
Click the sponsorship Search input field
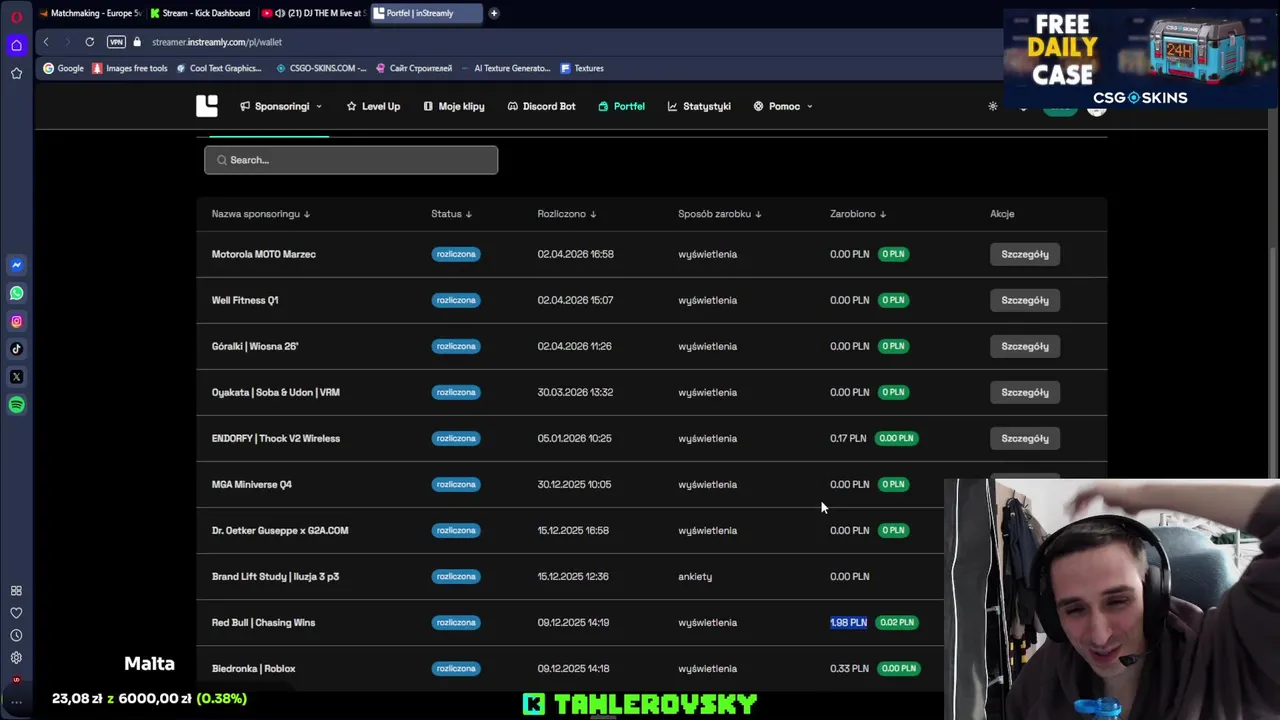351,160
